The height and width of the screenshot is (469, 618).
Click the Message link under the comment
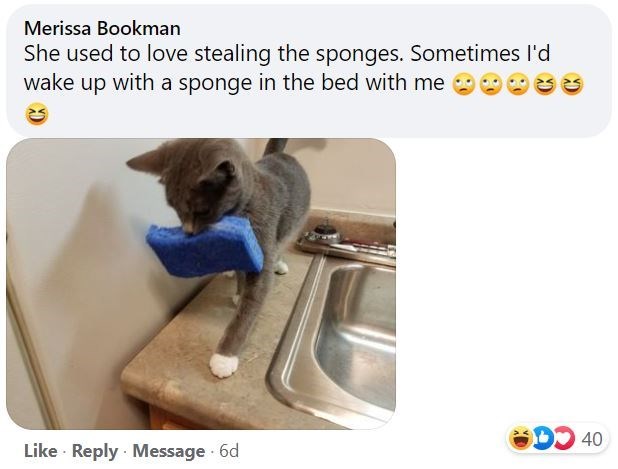(168, 451)
